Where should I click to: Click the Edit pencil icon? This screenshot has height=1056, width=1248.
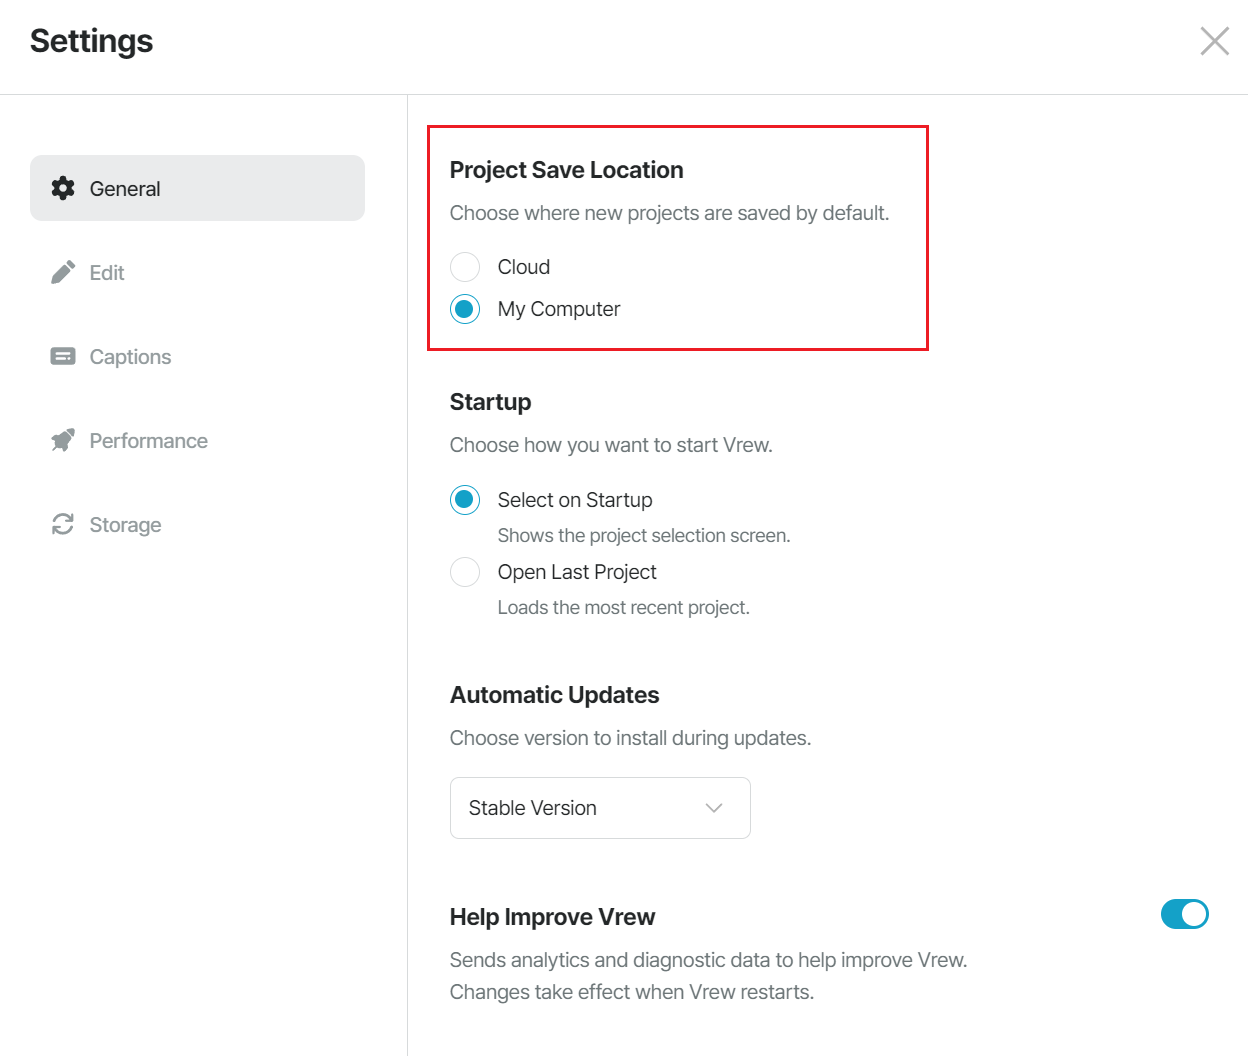point(63,272)
